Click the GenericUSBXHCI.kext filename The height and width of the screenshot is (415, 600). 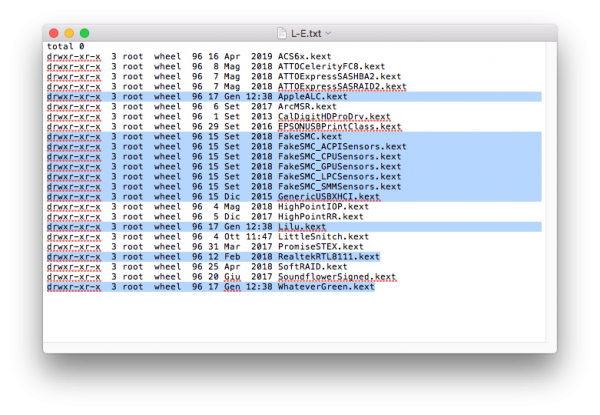[328, 197]
